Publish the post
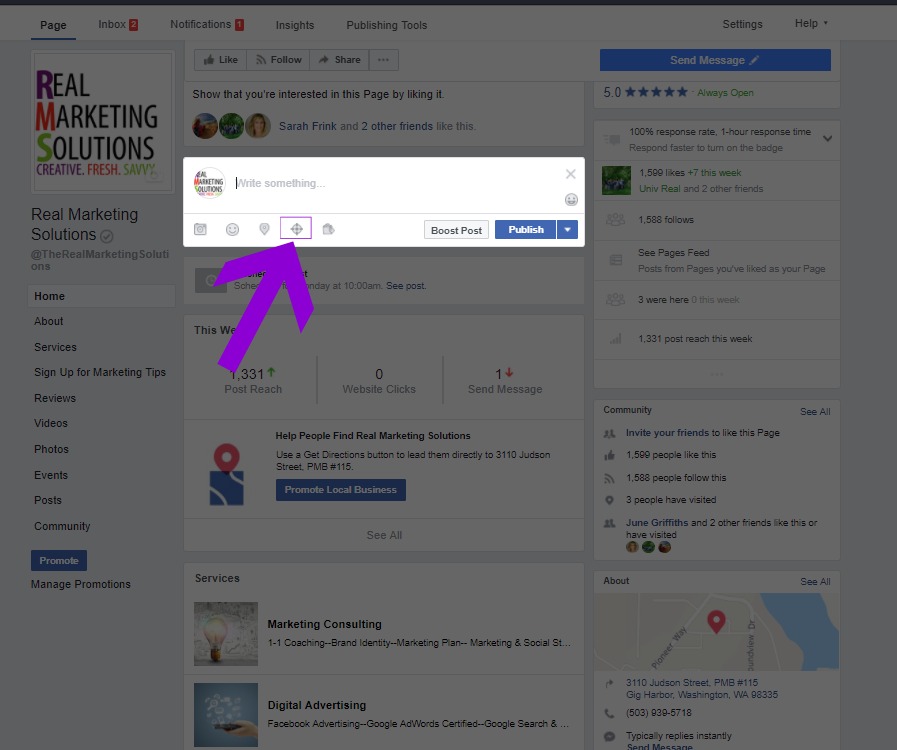Image resolution: width=897 pixels, height=750 pixels. (525, 229)
